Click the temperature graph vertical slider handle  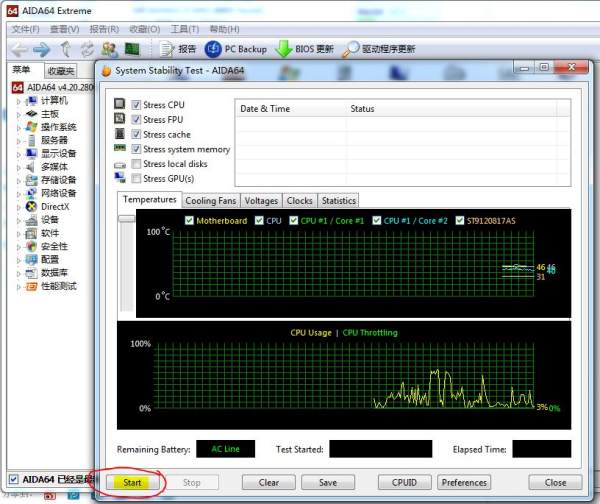[x=126, y=220]
